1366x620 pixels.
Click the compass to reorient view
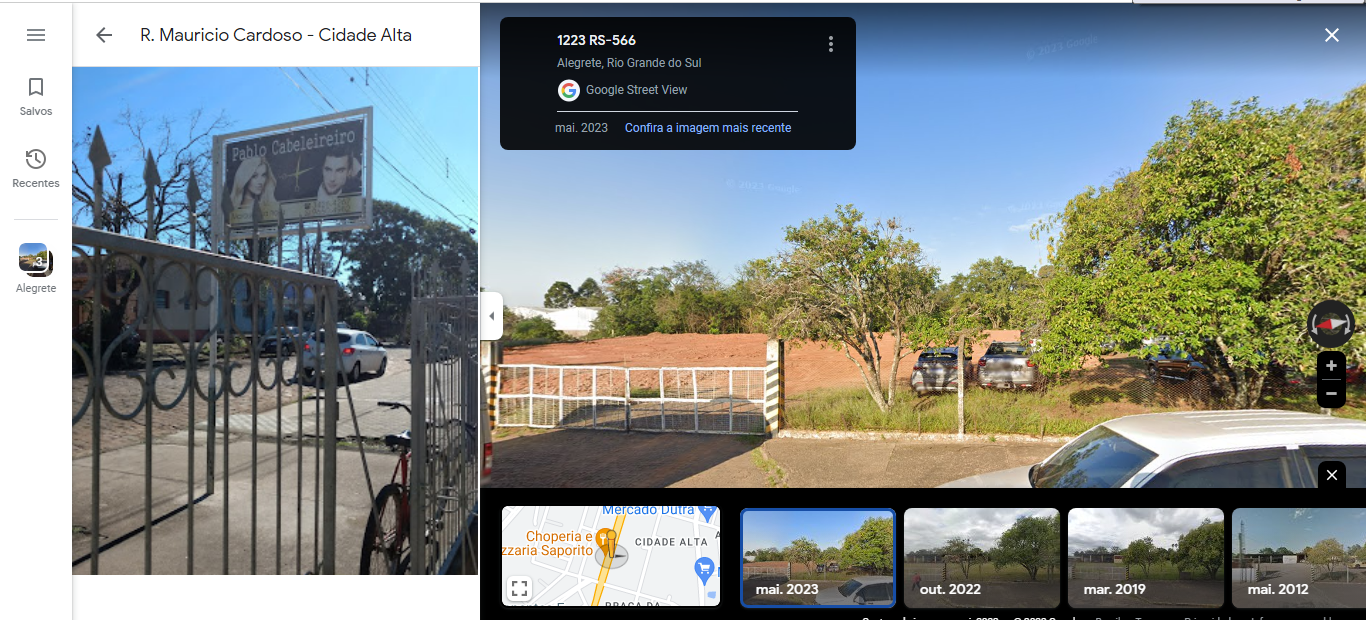click(1331, 324)
